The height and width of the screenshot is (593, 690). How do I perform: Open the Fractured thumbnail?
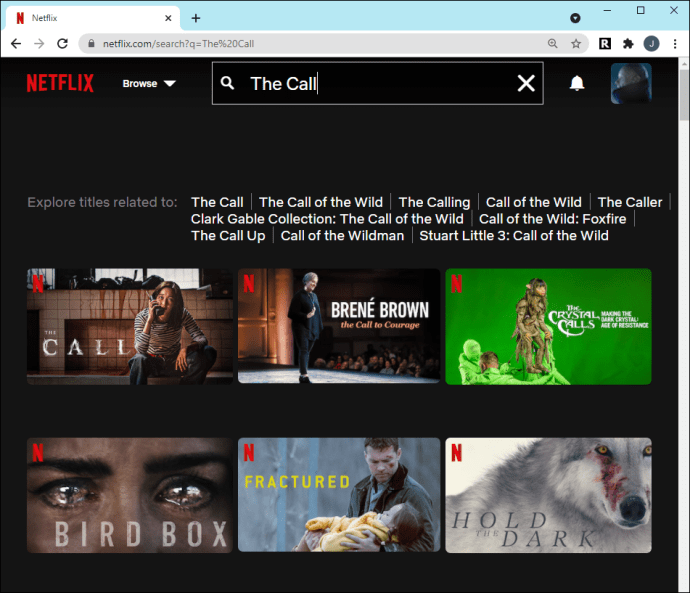pyautogui.click(x=339, y=494)
